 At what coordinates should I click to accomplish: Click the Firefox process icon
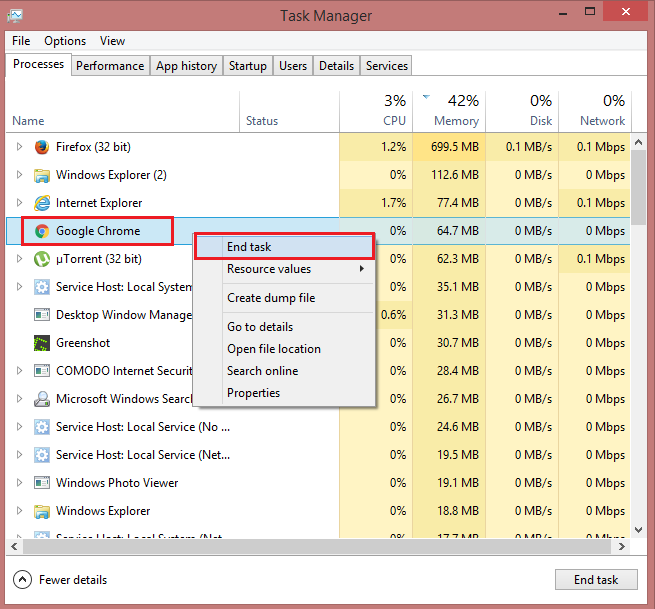pos(42,147)
